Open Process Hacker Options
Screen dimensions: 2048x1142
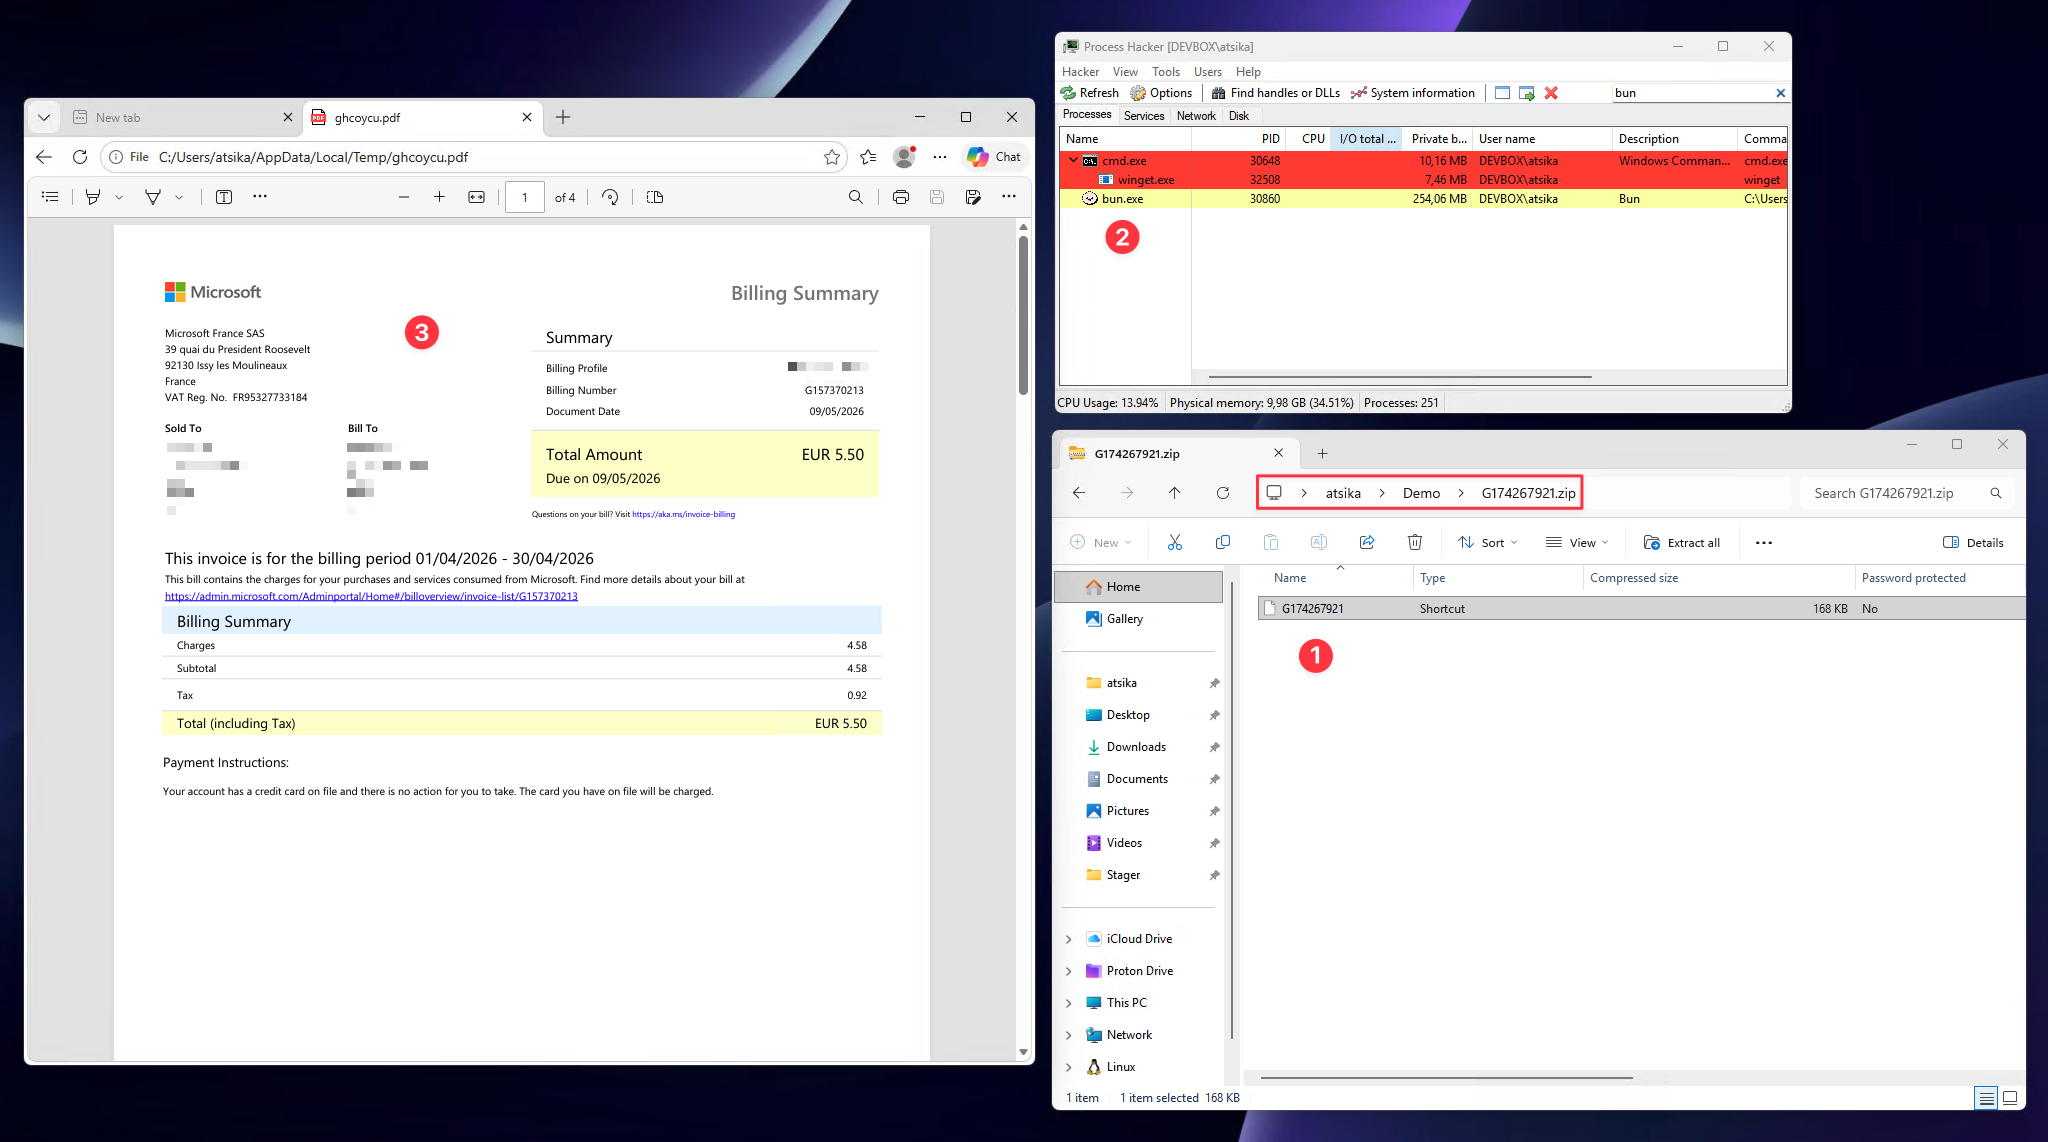click(x=1161, y=93)
